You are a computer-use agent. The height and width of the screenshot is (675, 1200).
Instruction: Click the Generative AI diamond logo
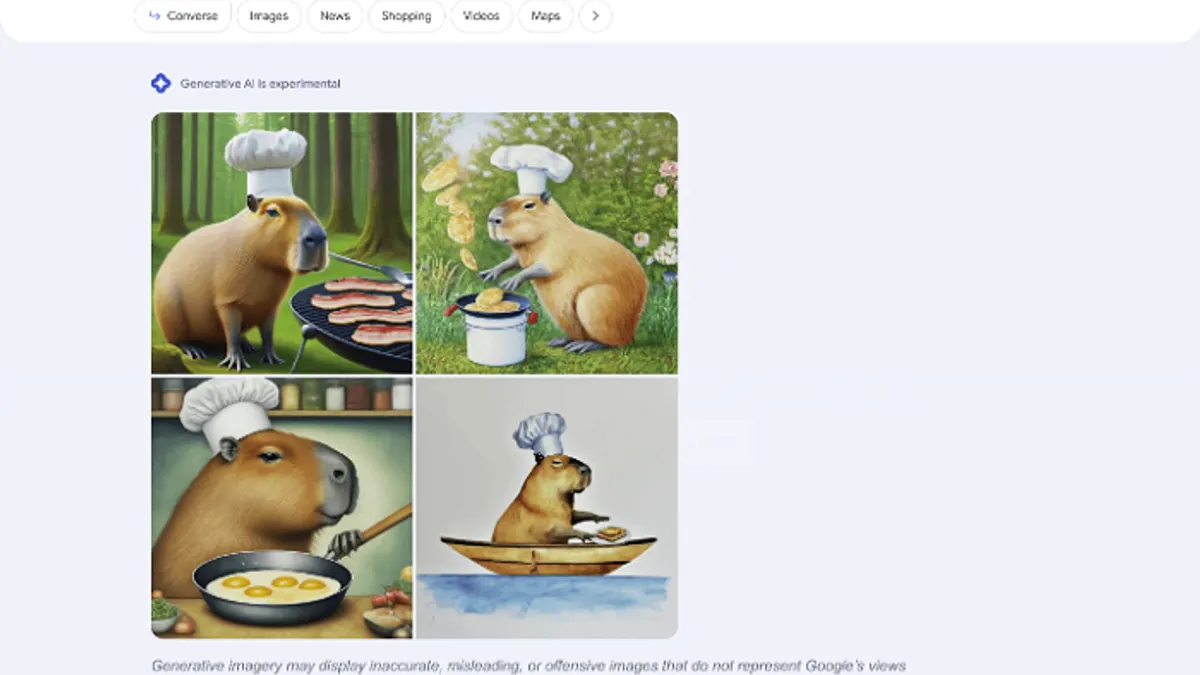point(161,83)
